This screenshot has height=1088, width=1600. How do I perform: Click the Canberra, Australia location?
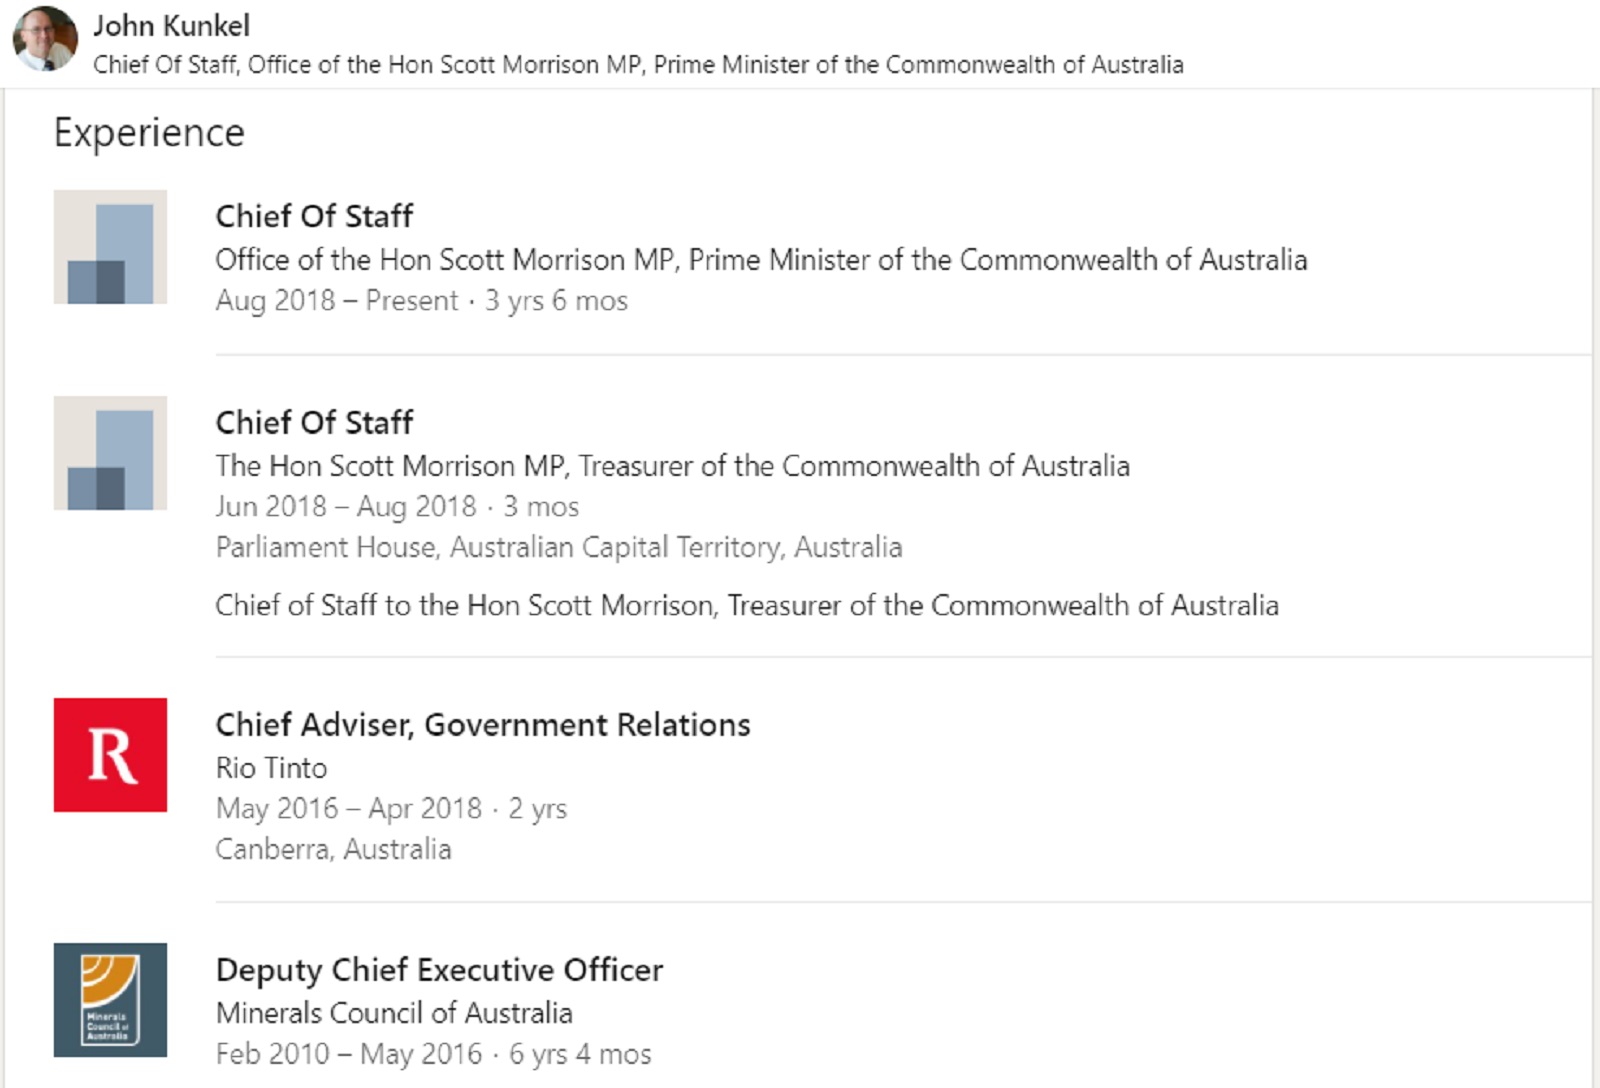click(333, 849)
